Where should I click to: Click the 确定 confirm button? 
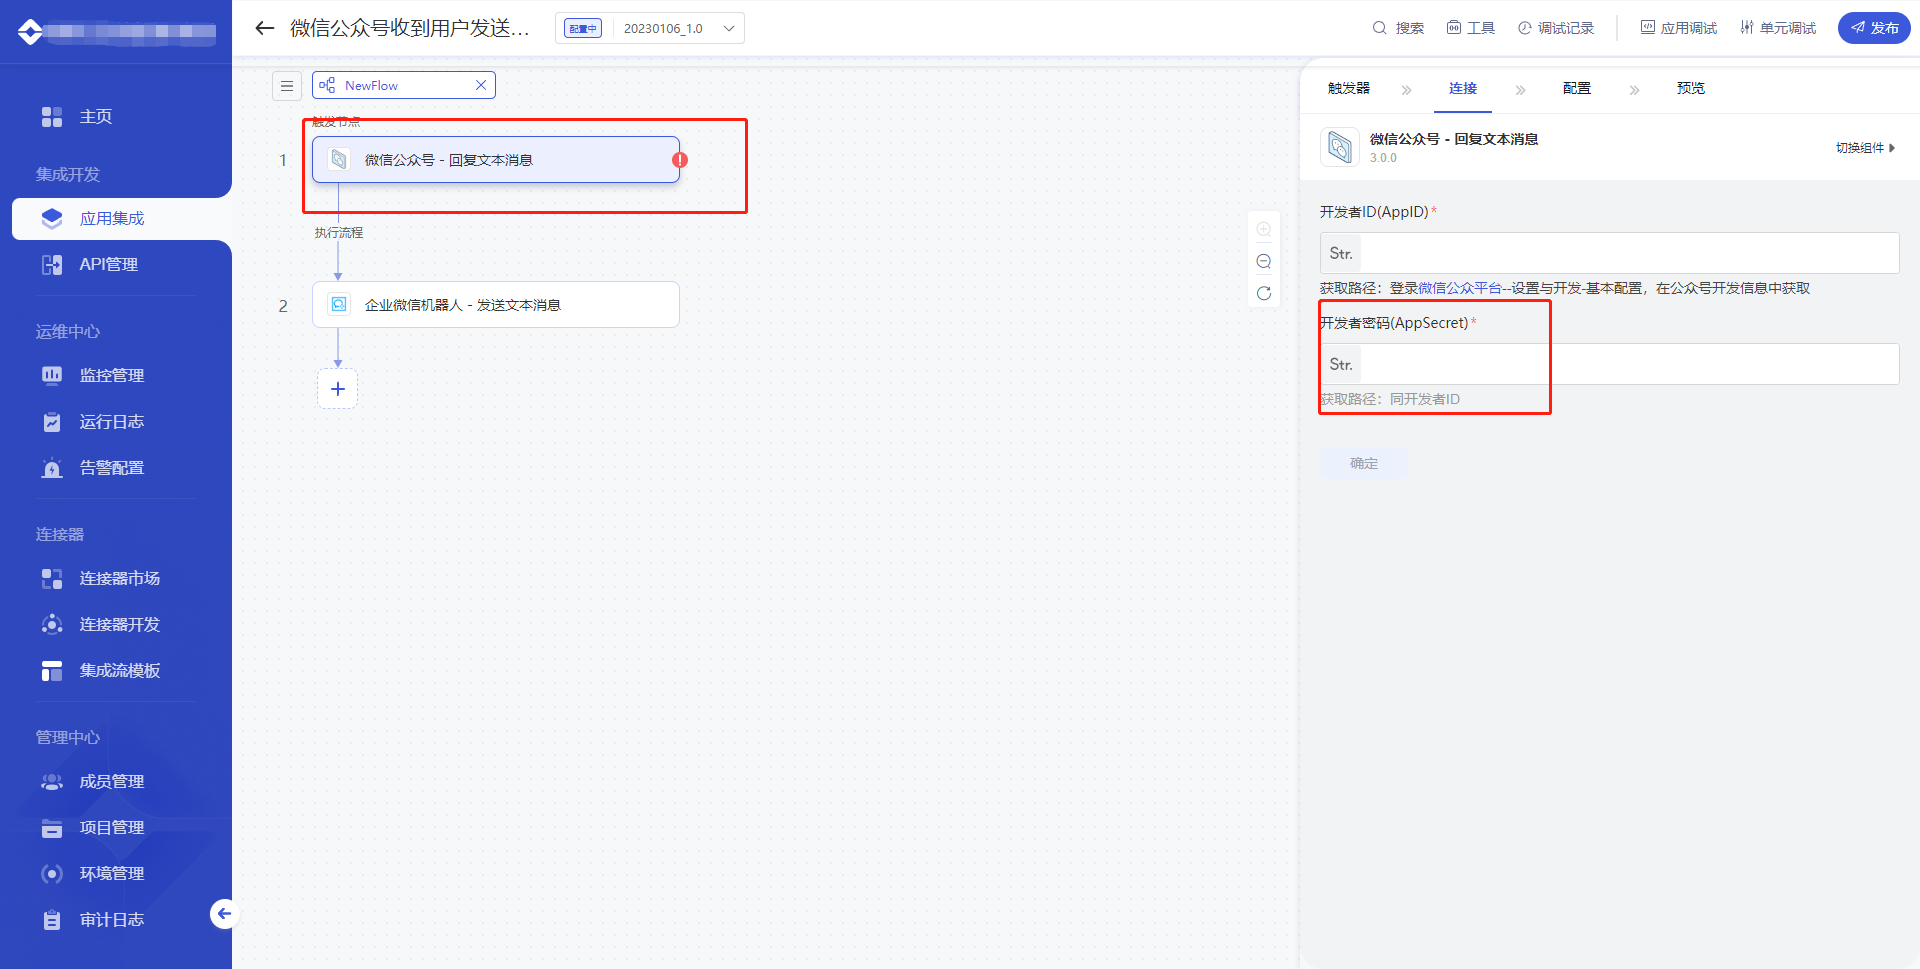pos(1364,463)
